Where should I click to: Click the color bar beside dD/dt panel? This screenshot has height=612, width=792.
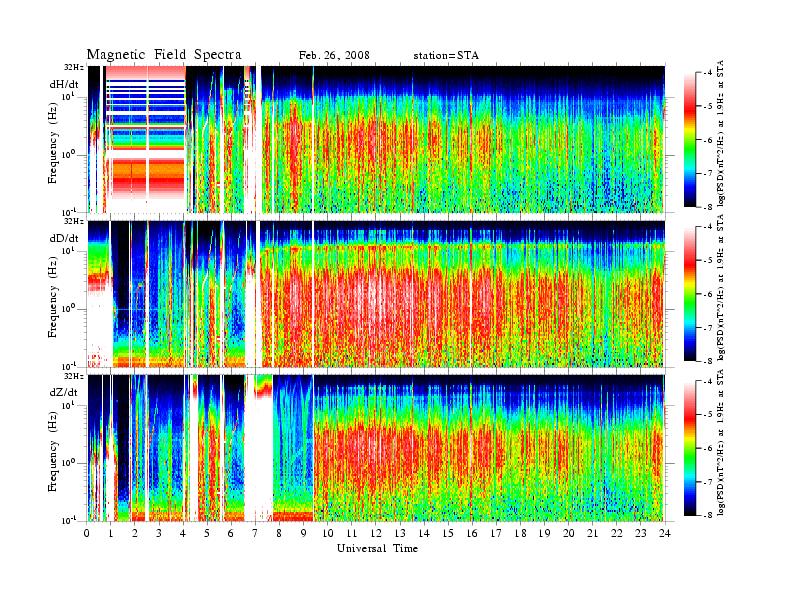click(690, 294)
